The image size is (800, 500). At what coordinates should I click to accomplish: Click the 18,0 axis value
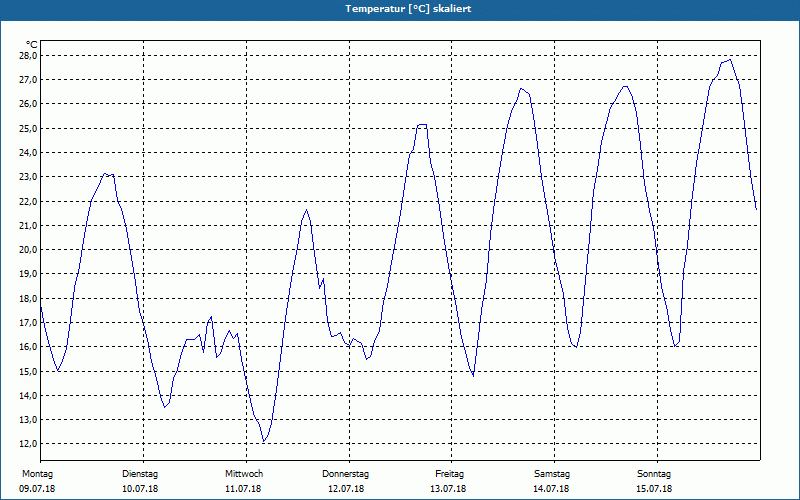tap(29, 298)
